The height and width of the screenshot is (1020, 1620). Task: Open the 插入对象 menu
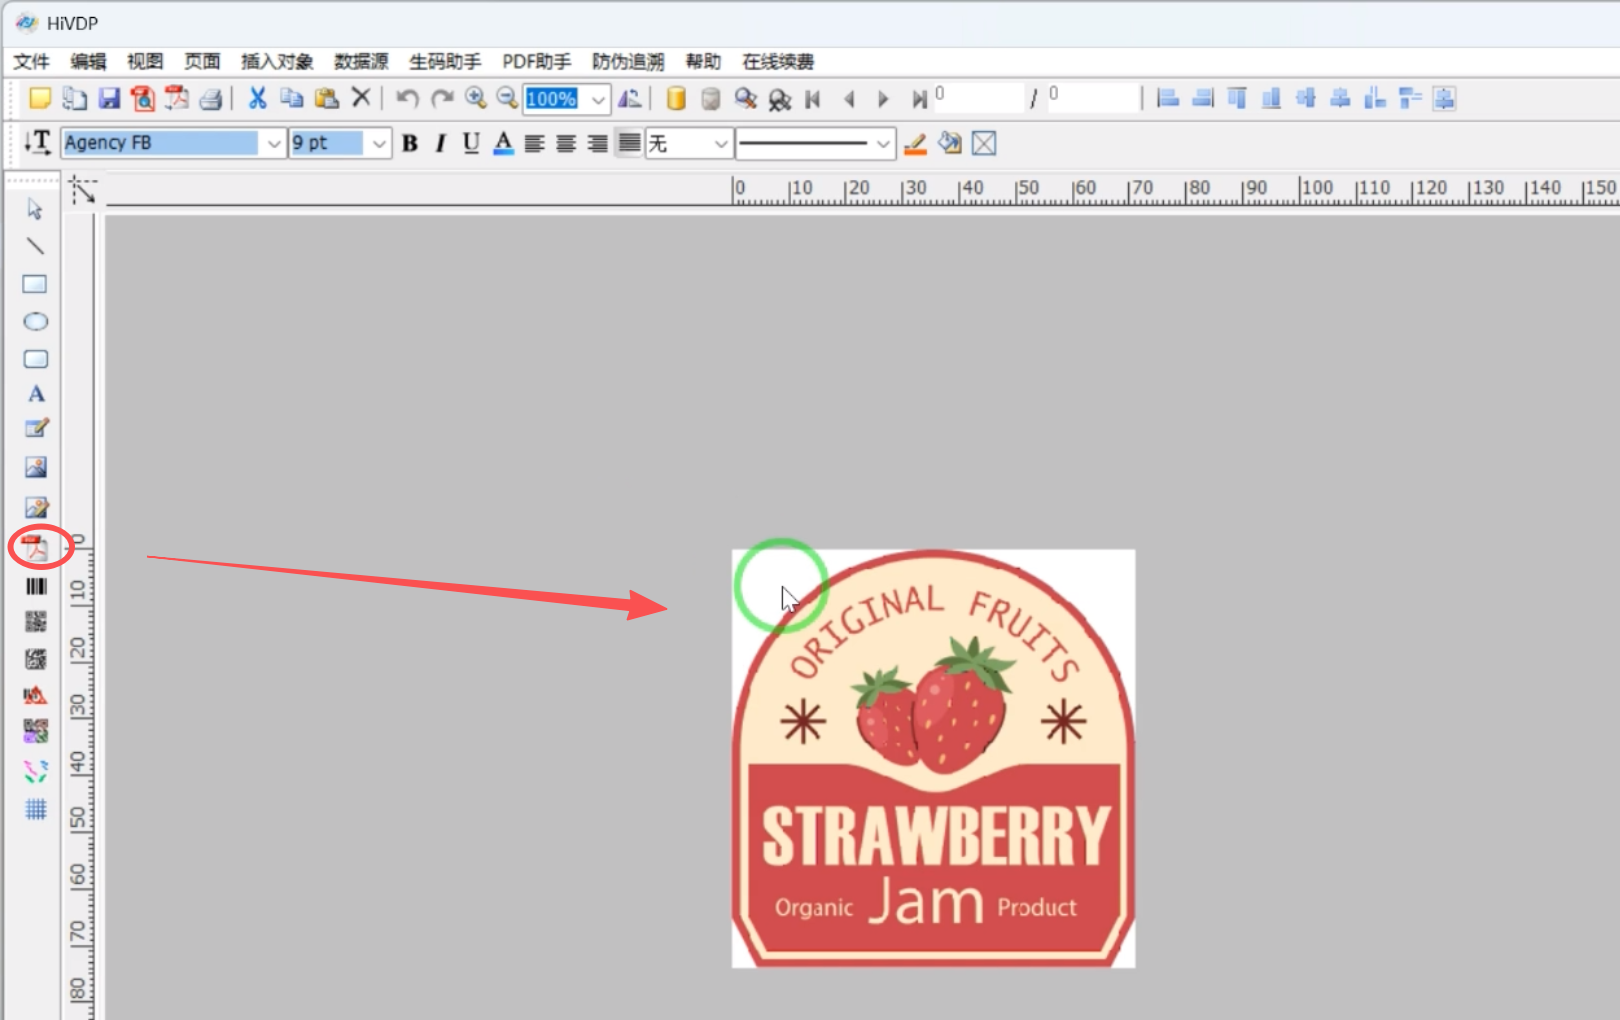(x=277, y=61)
